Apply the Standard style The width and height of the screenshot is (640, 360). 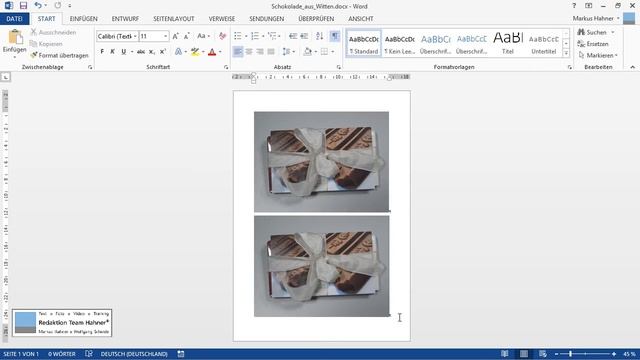coord(364,43)
